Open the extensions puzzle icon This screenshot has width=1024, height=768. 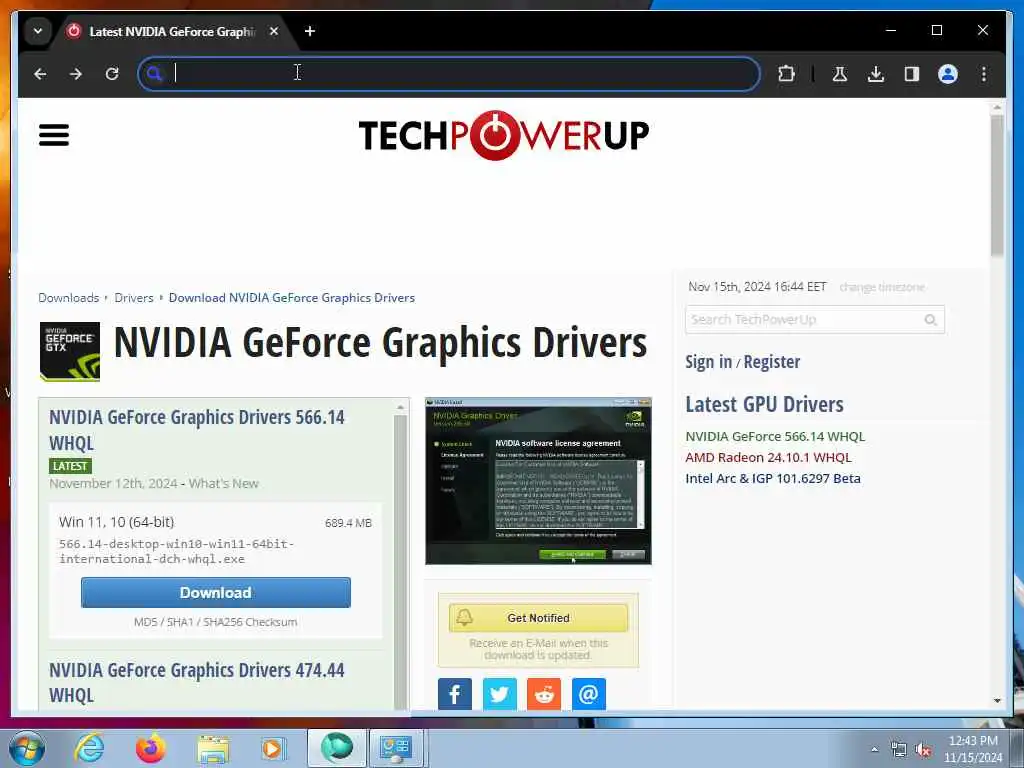[786, 74]
